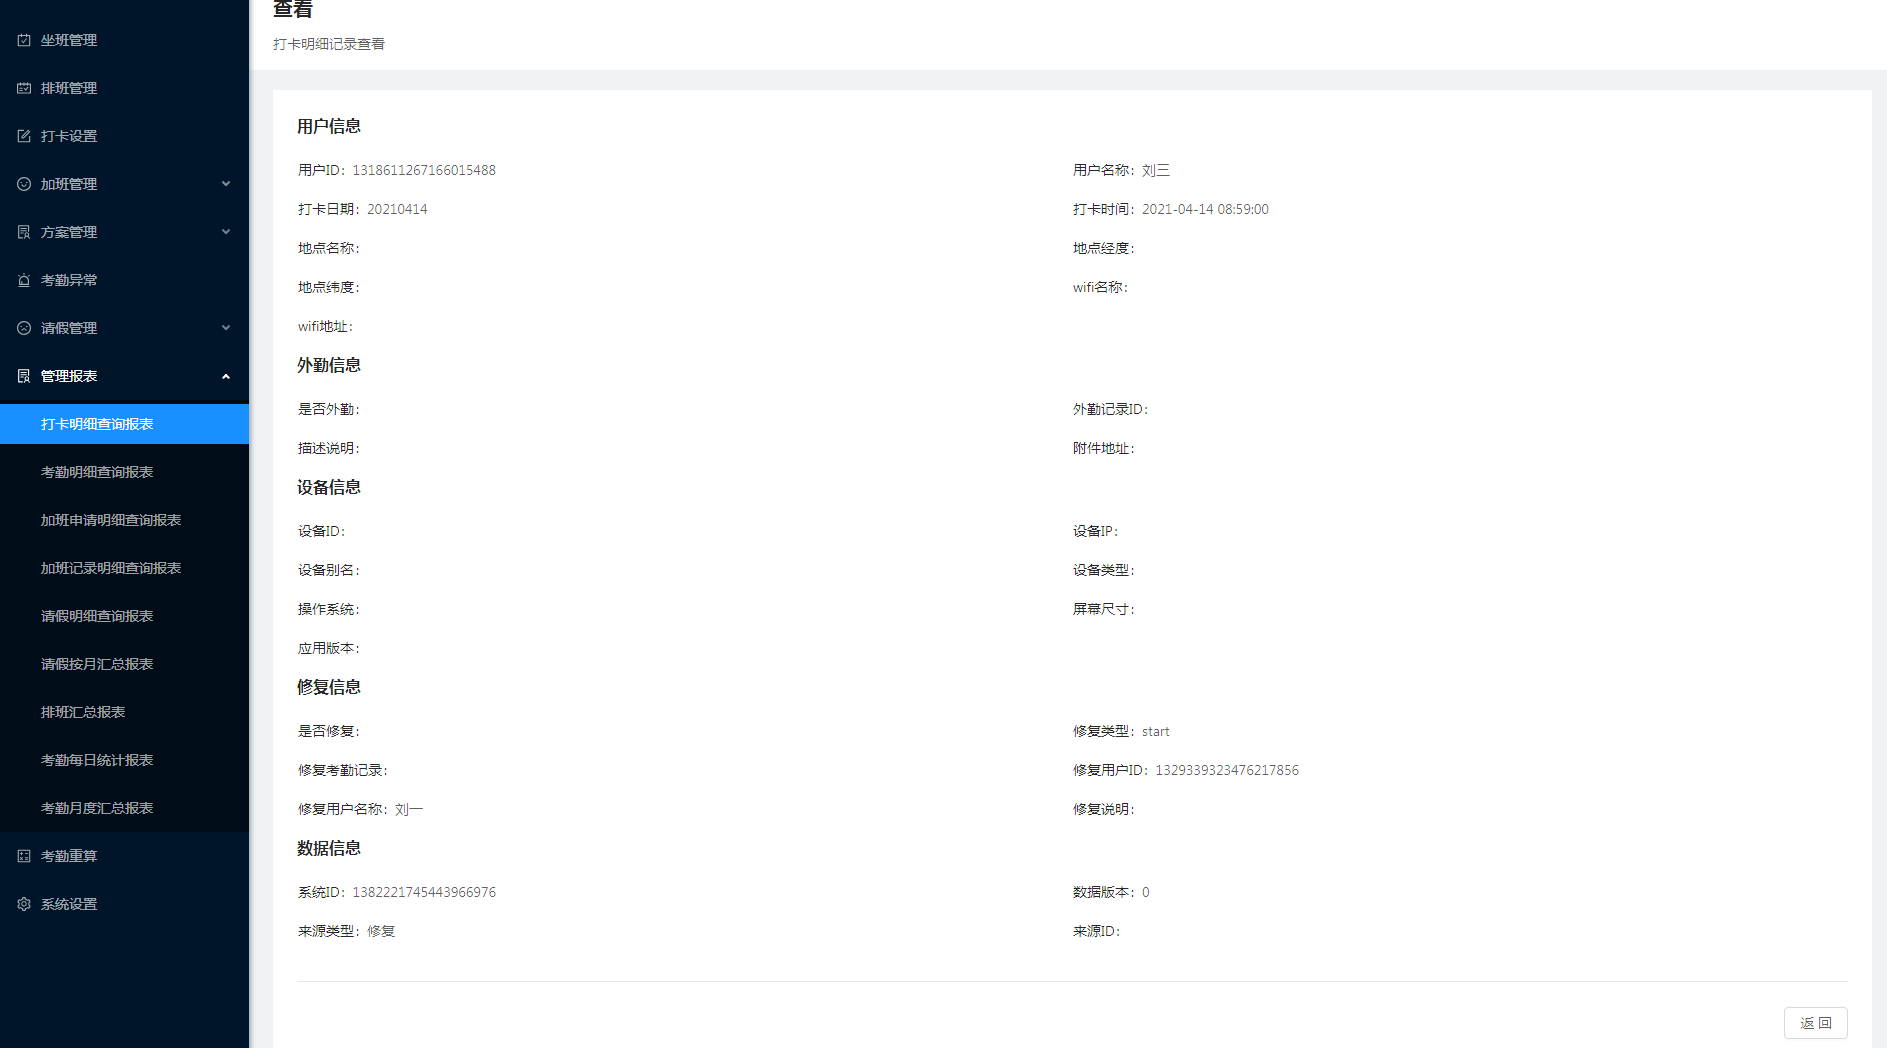Click the 屏幕尺寸 label

[x=1104, y=609]
